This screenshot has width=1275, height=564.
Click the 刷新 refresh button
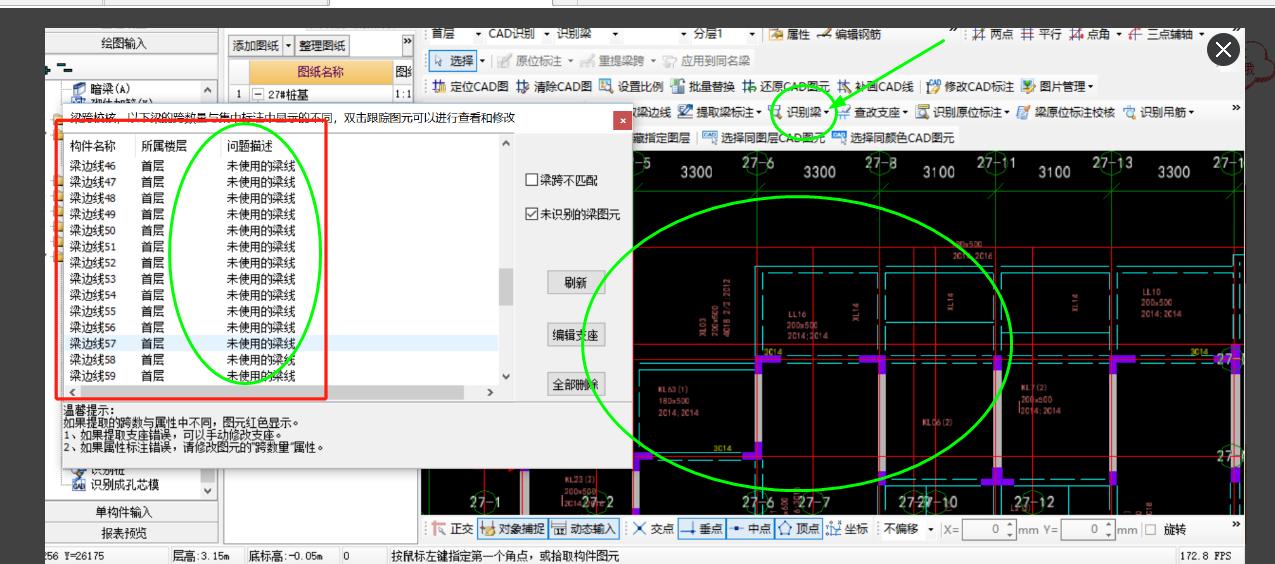(576, 282)
